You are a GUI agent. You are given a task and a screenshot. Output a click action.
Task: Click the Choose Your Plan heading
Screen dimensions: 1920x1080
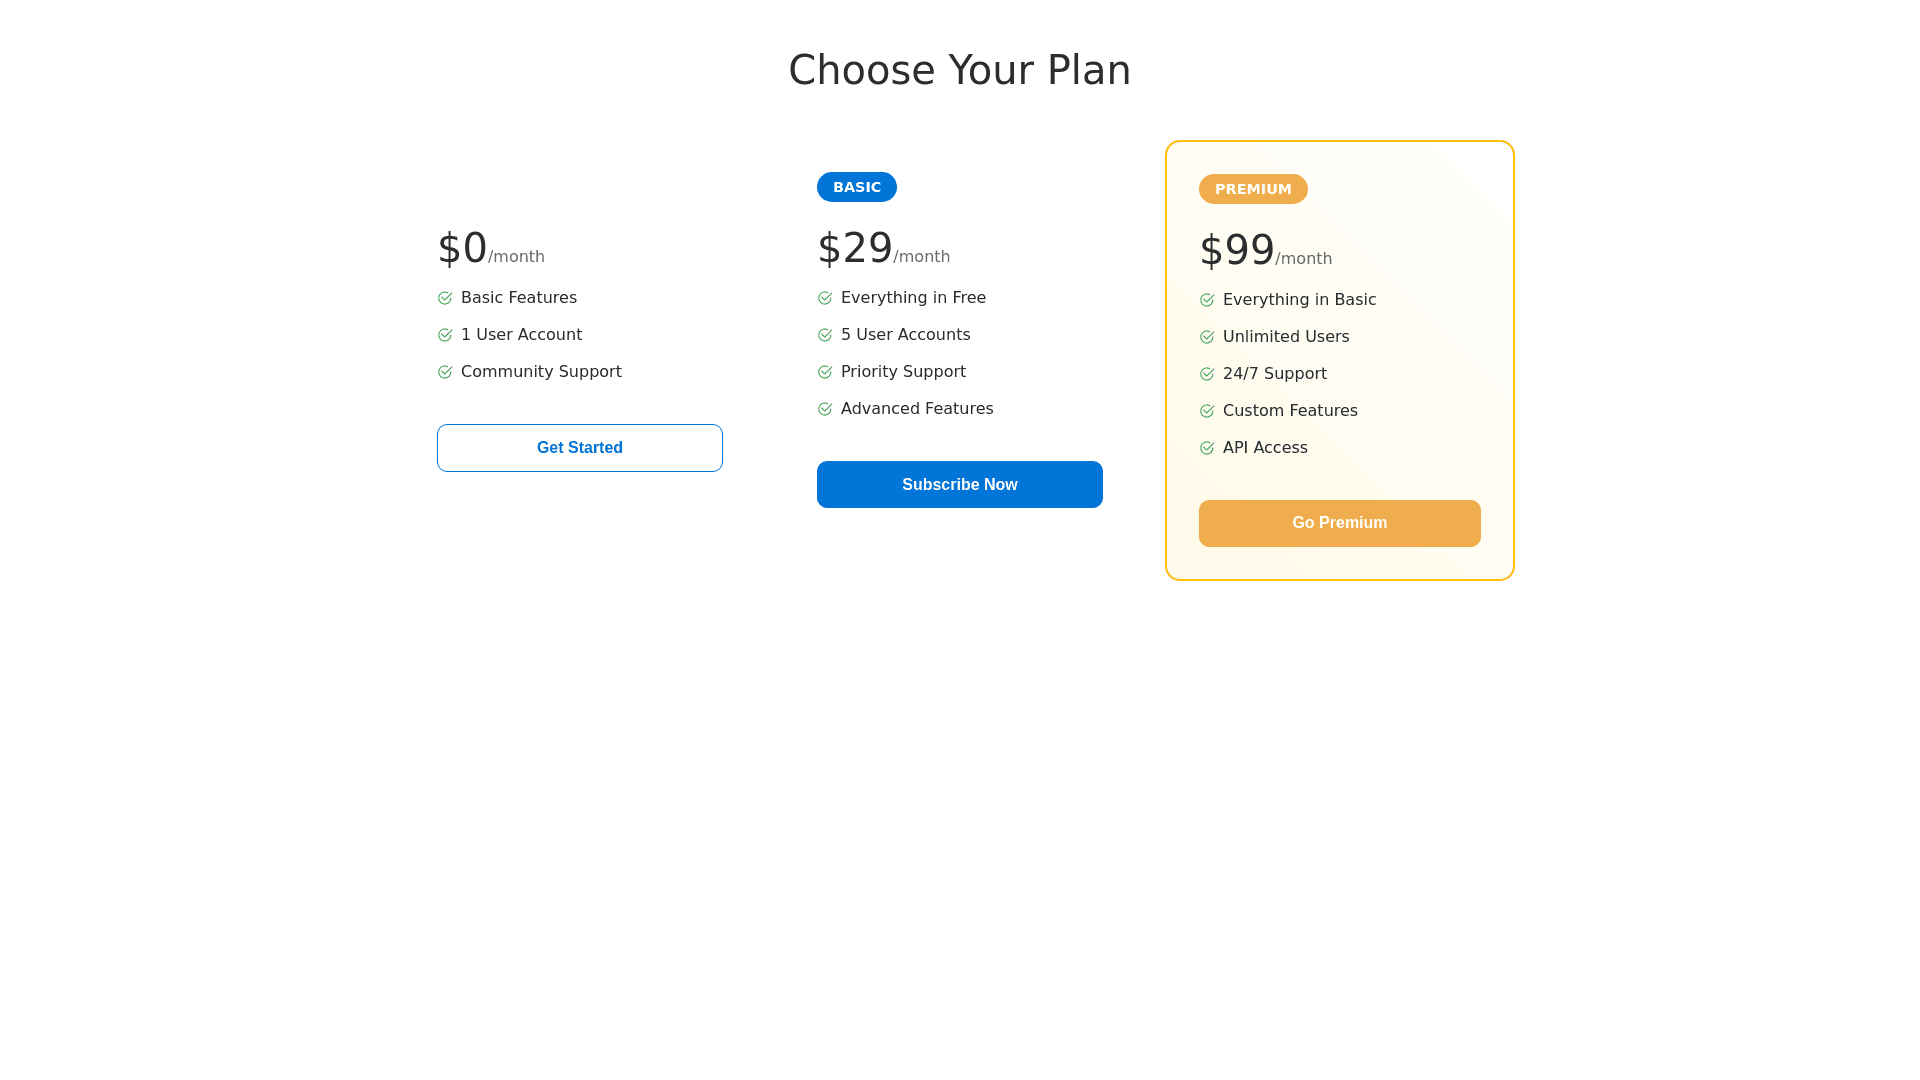pyautogui.click(x=959, y=70)
